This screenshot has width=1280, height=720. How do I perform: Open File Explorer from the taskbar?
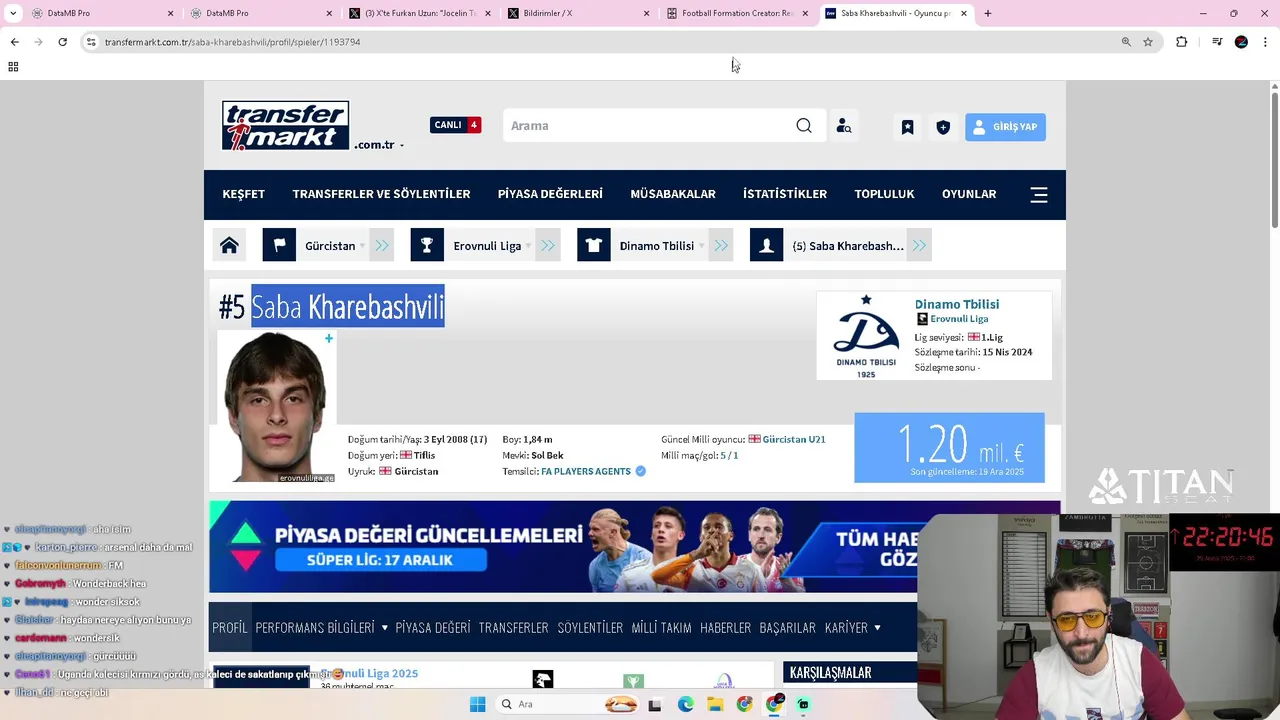(x=715, y=704)
